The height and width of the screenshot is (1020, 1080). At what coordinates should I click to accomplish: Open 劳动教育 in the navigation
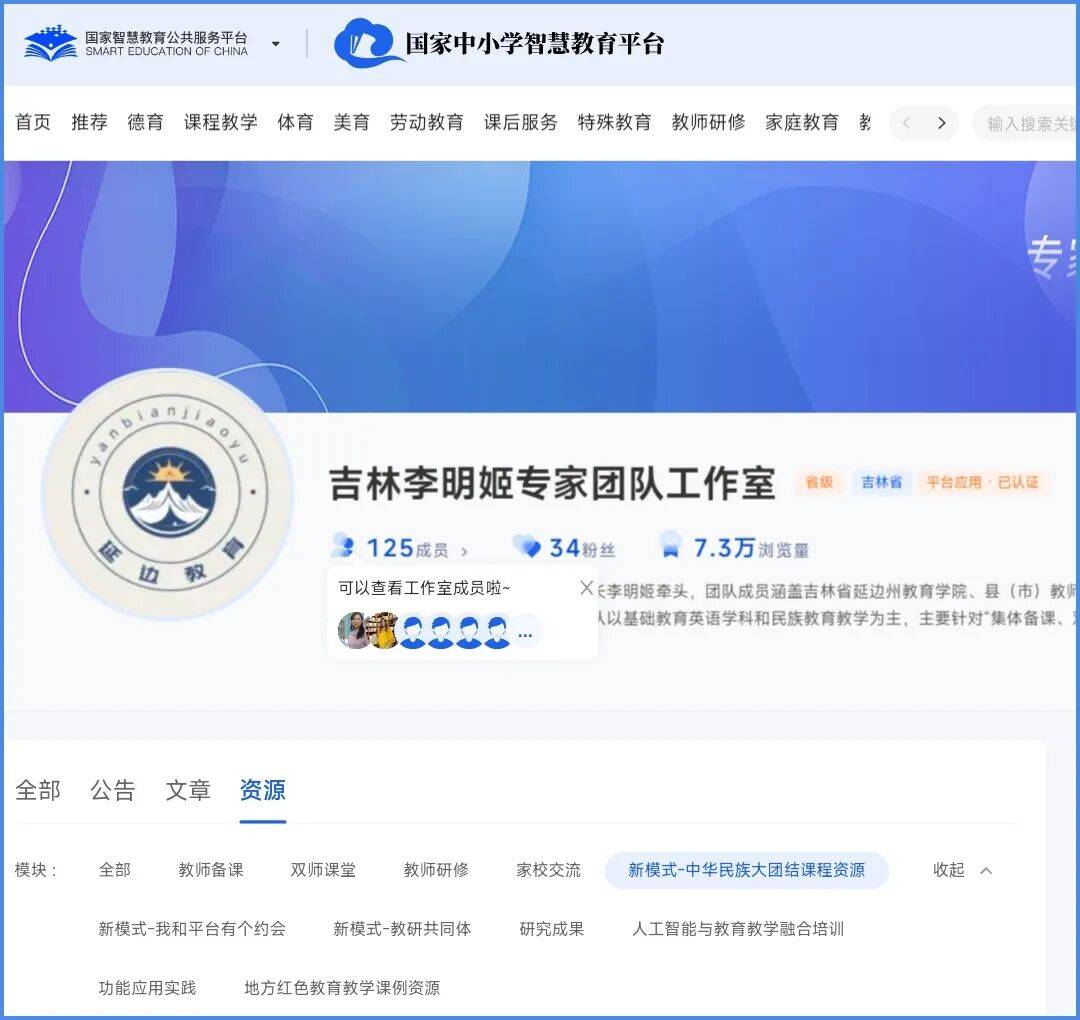click(426, 123)
